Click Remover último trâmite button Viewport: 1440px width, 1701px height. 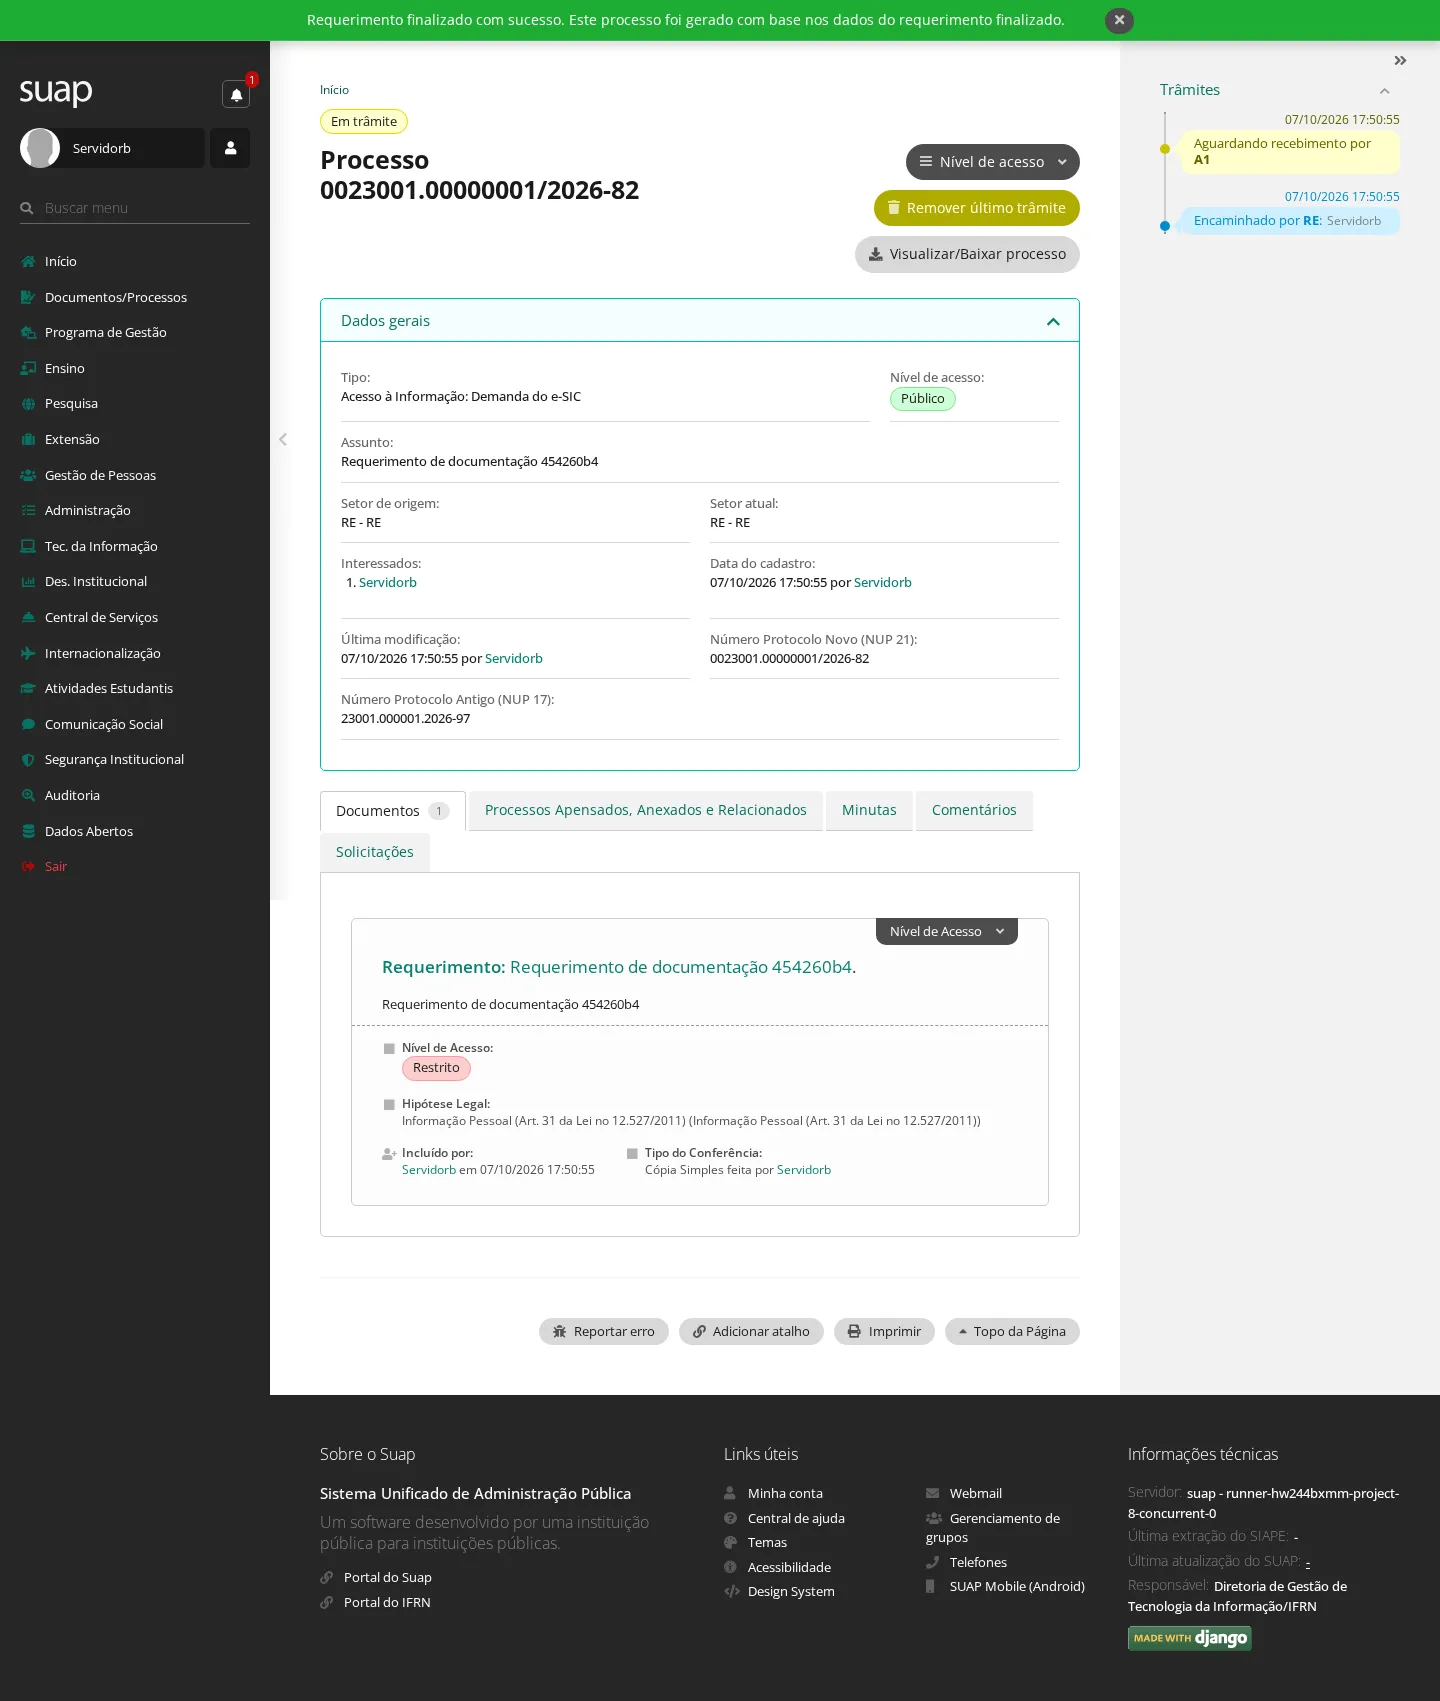977,208
